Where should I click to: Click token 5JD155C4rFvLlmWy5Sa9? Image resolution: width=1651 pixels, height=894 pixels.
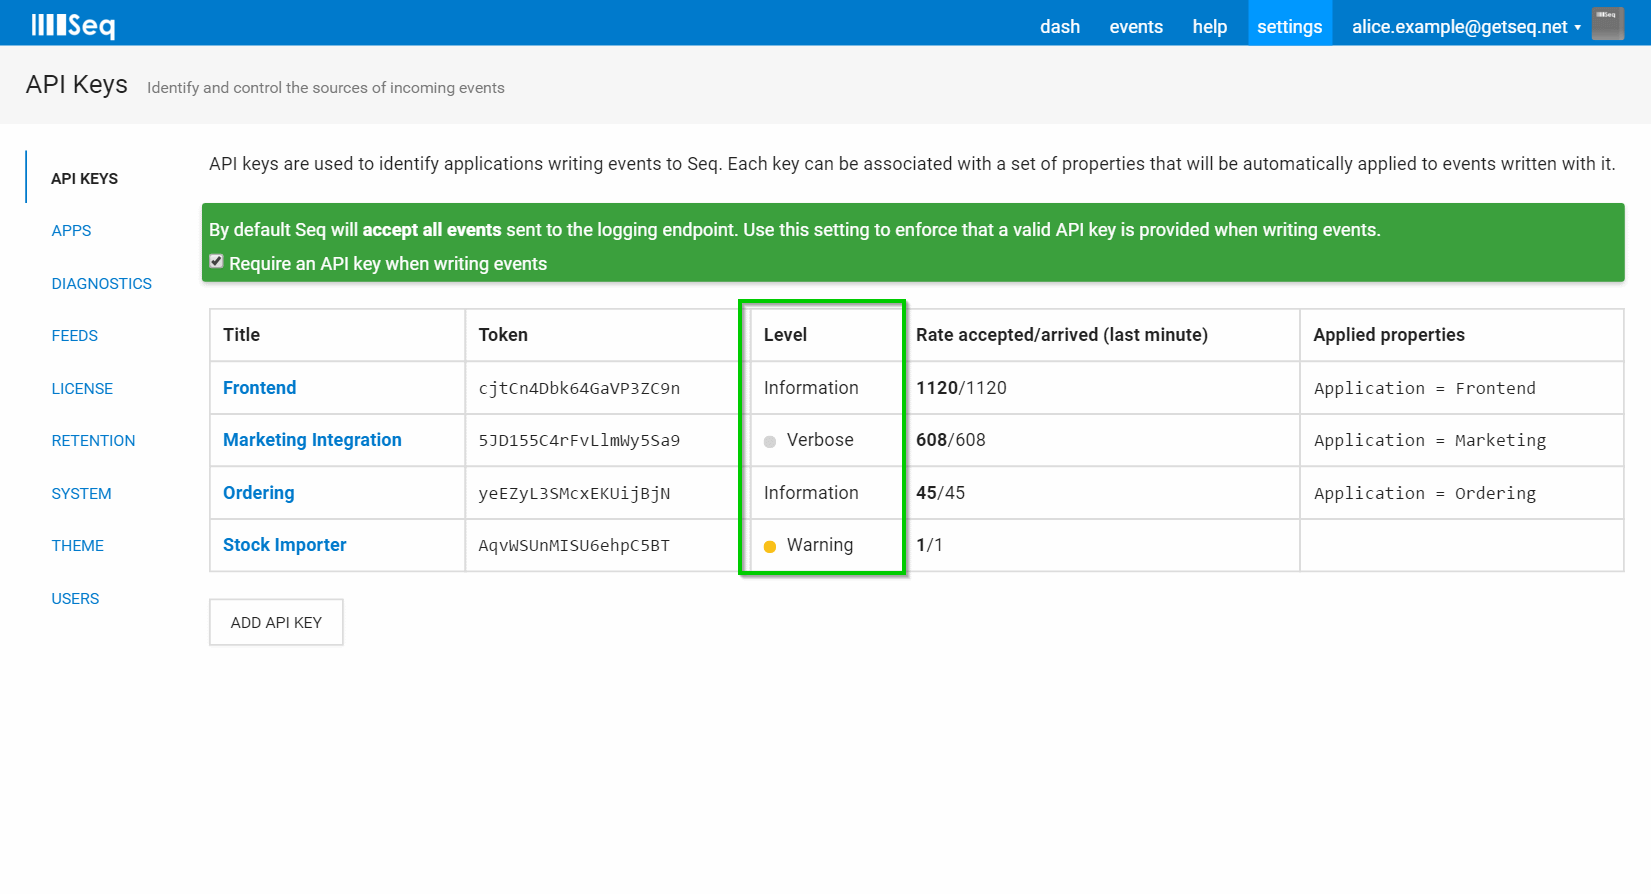click(579, 440)
